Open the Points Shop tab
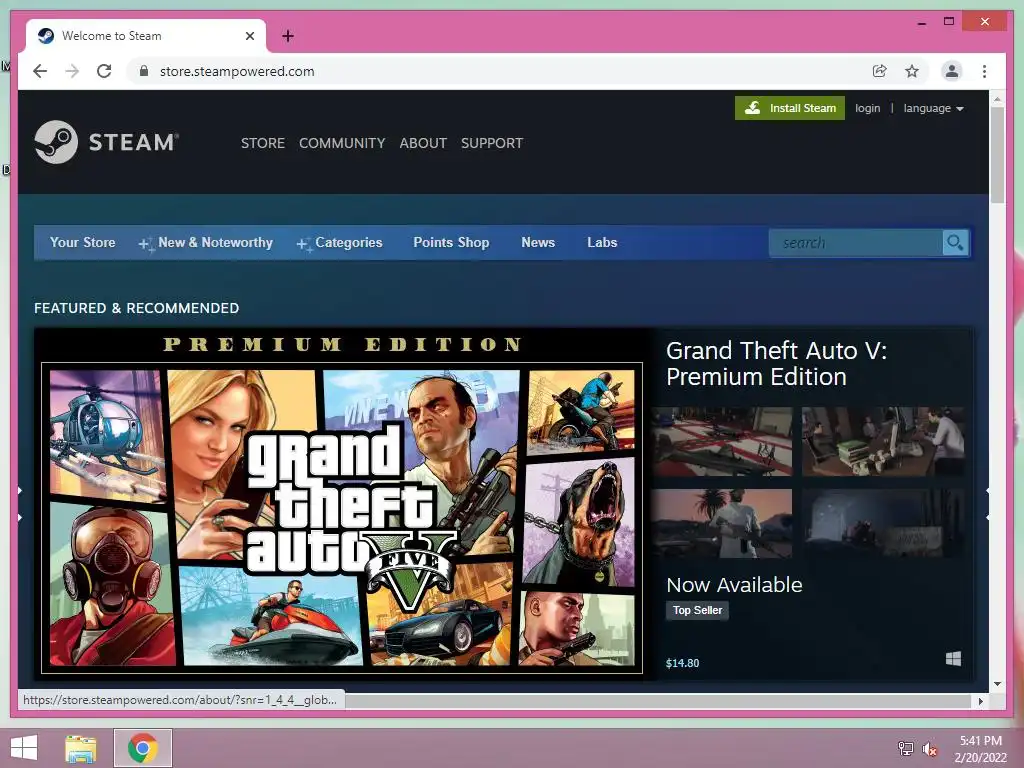The image size is (1024, 768). pyautogui.click(x=451, y=242)
